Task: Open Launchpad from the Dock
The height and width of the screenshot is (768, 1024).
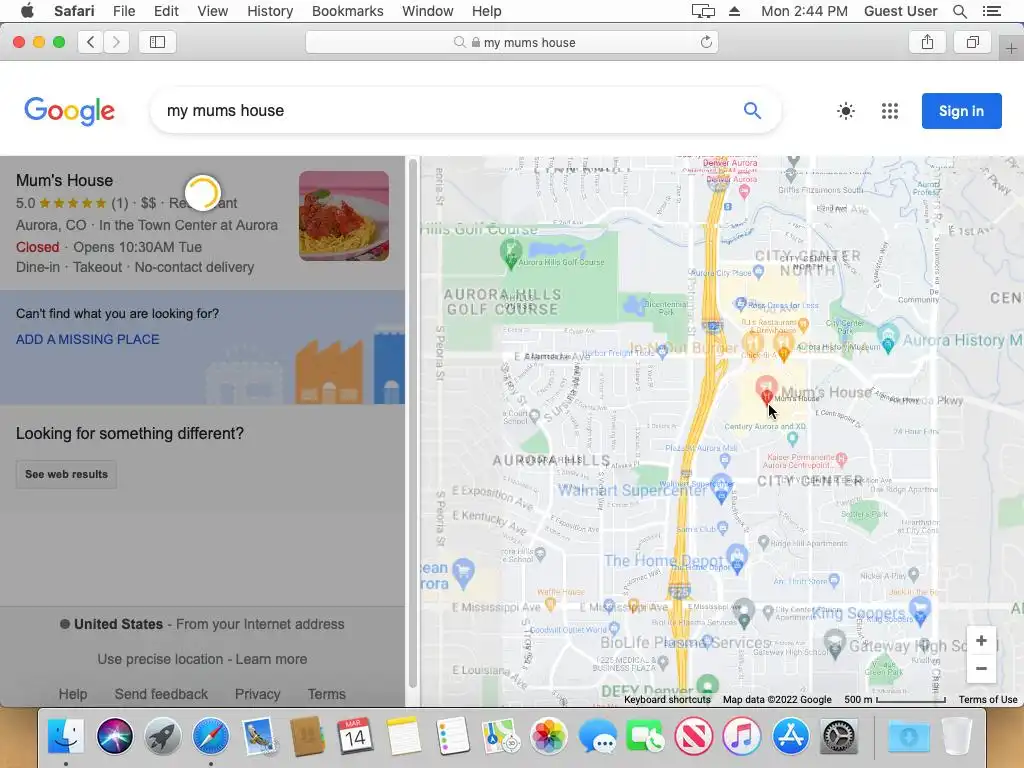Action: 162,735
